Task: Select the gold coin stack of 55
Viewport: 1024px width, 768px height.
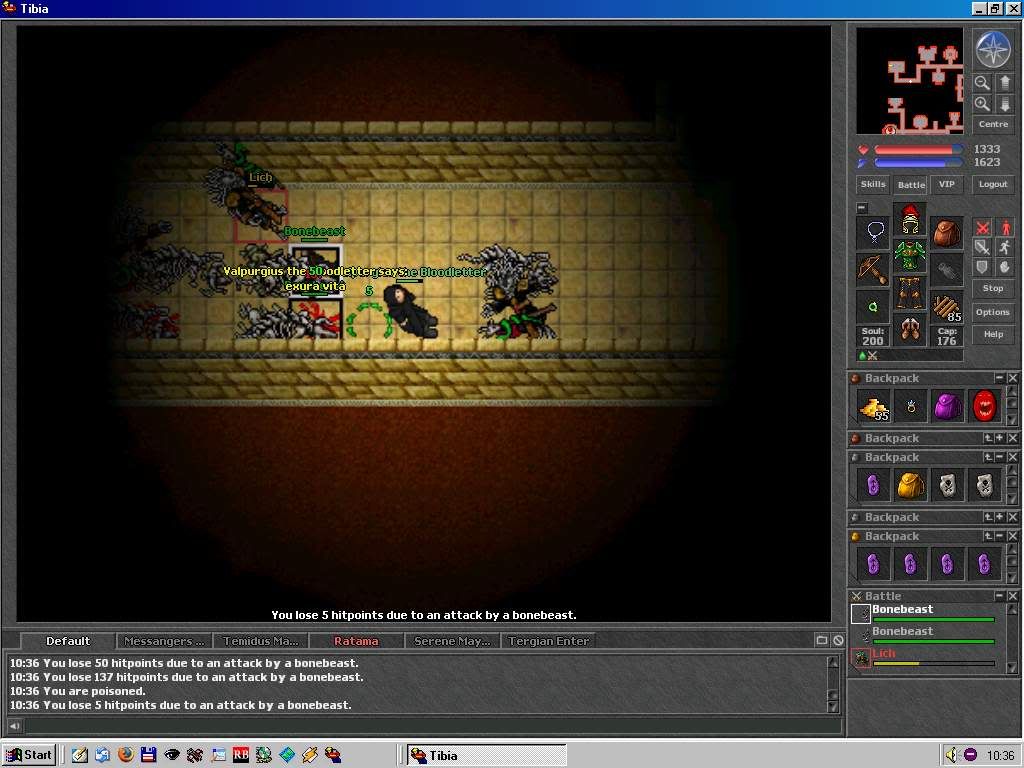Action: click(874, 407)
